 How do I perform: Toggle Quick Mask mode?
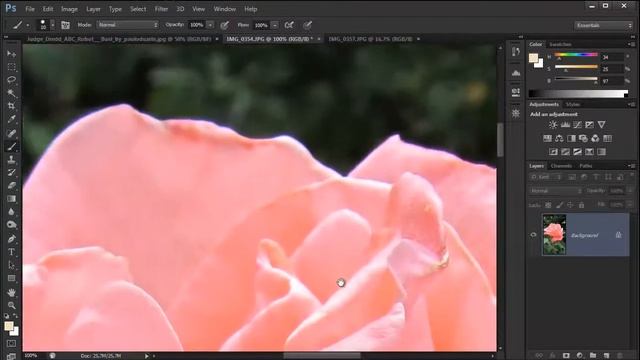(11, 343)
